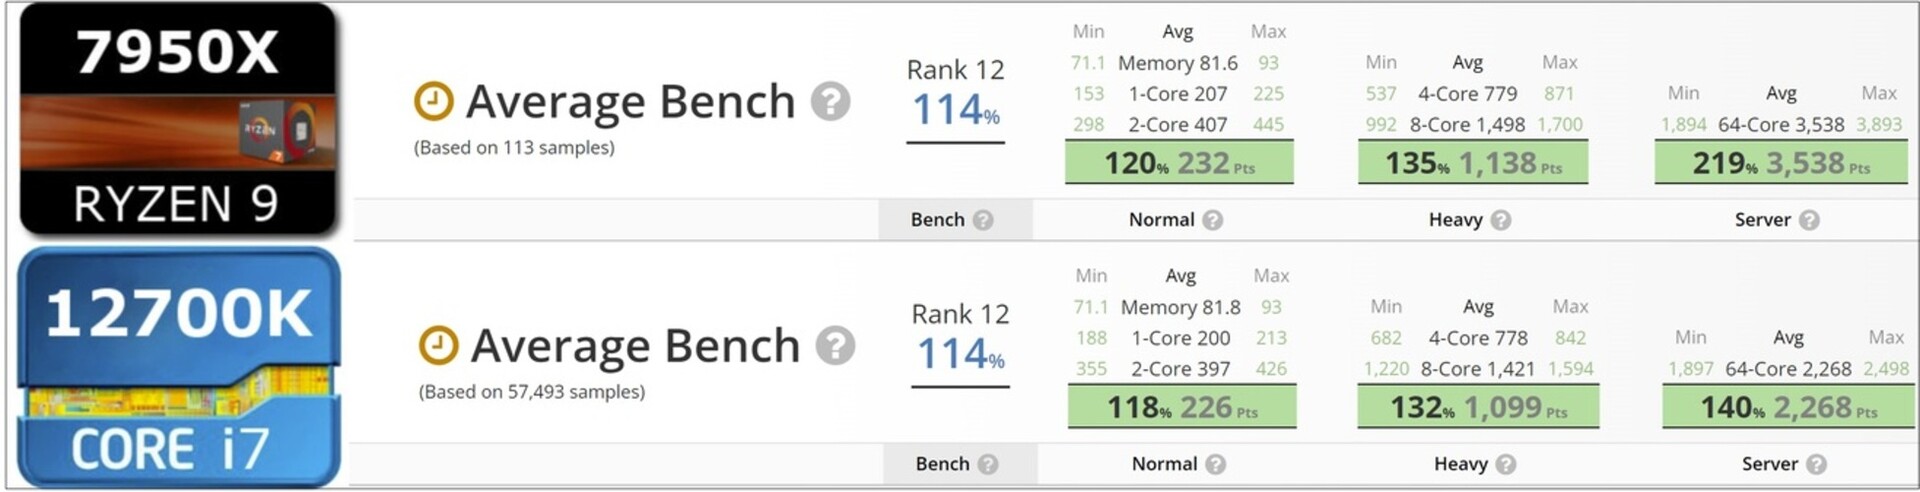Open the Ryzen 9 7950X product thumbnail
This screenshot has height=492, width=1920.
coord(178,120)
